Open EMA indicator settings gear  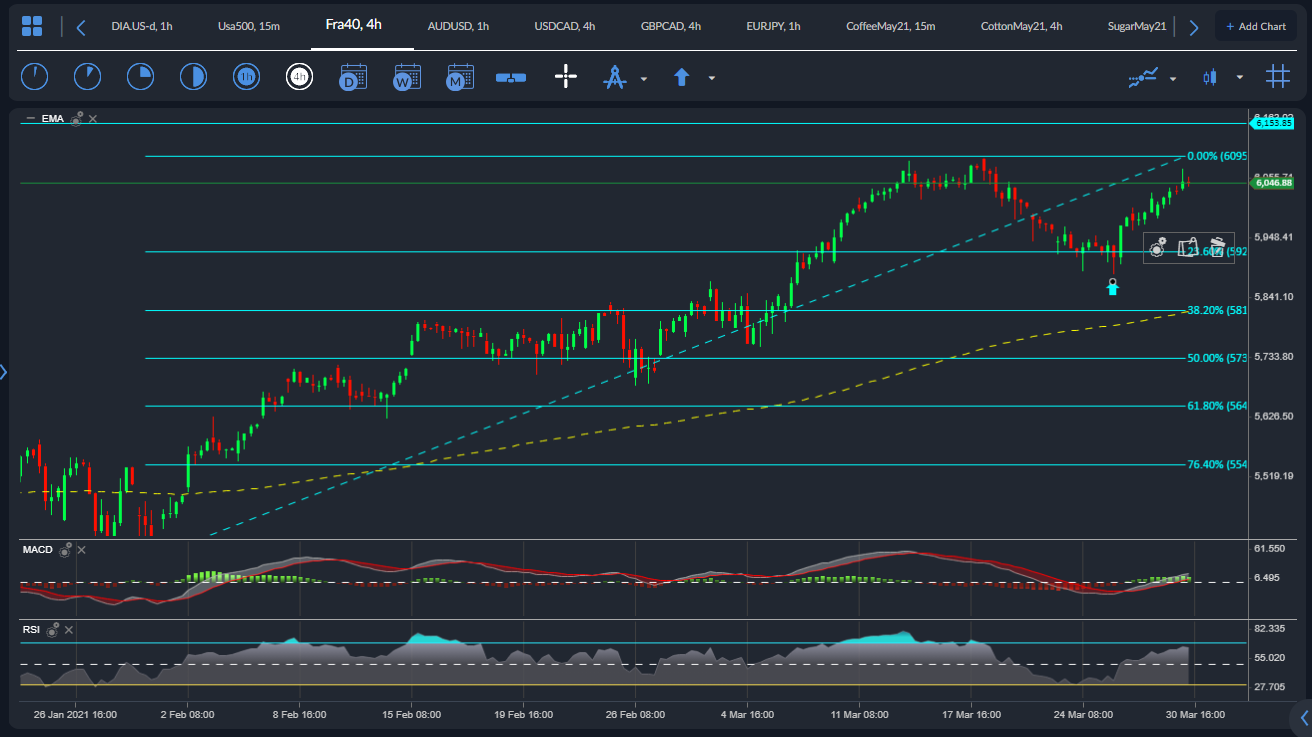coord(76,118)
